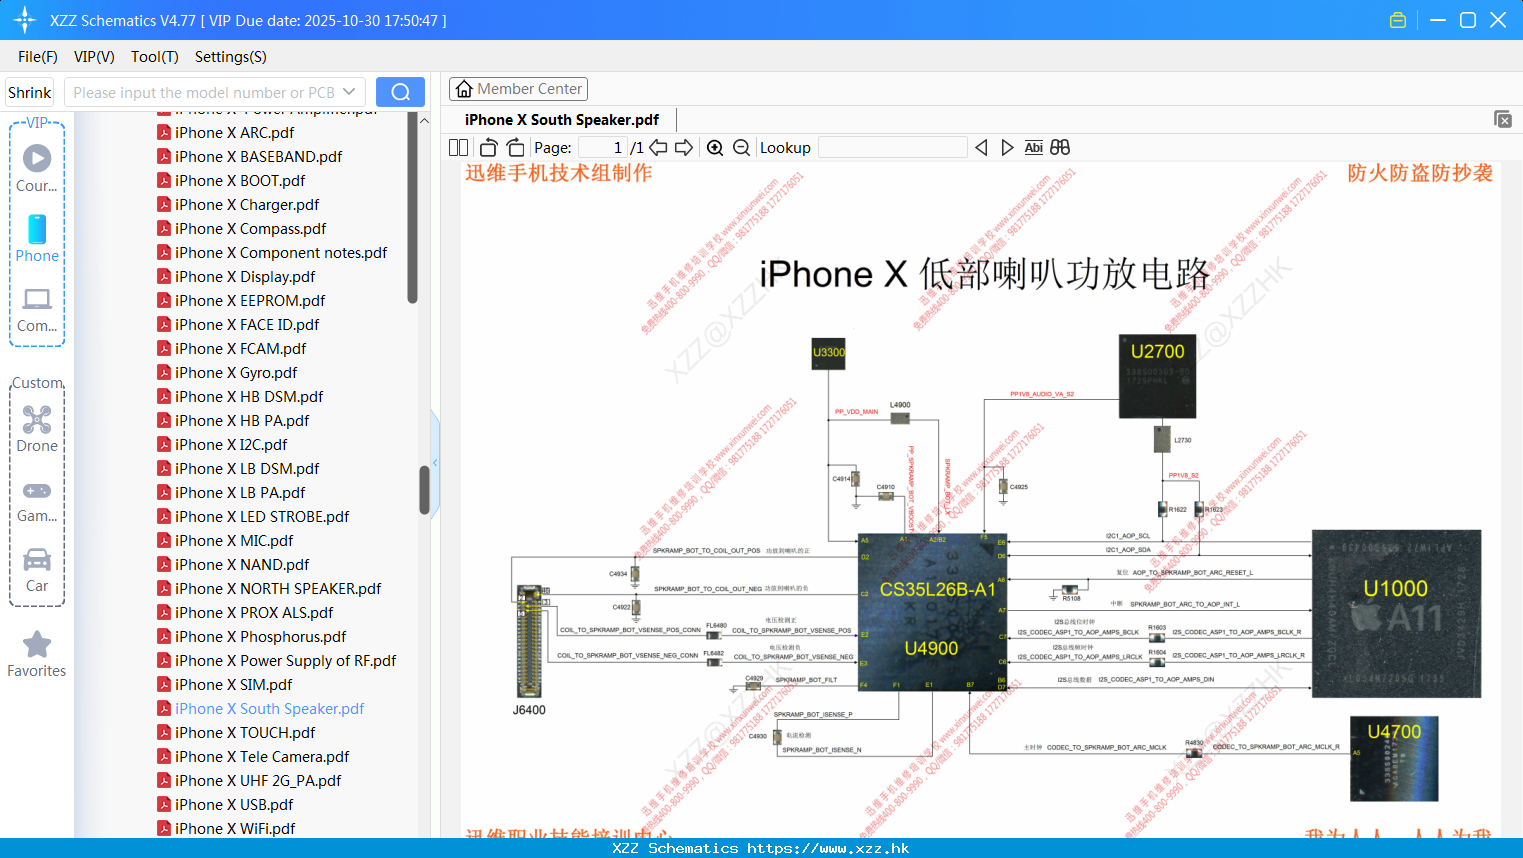Click the blue search button

(400, 92)
